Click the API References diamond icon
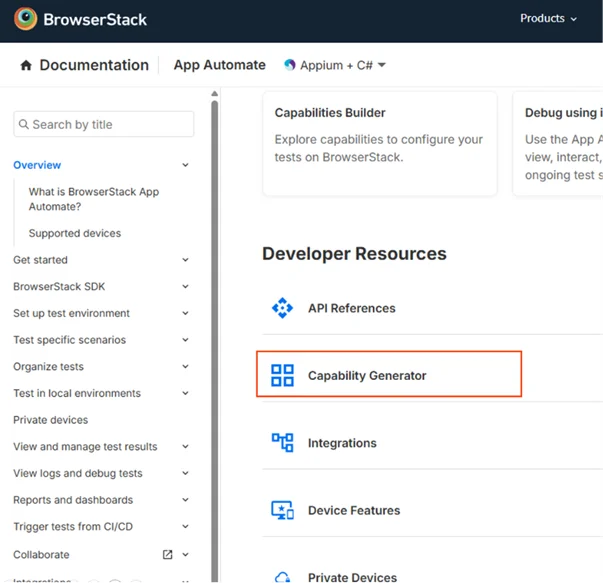The height and width of the screenshot is (583, 603). 282,308
